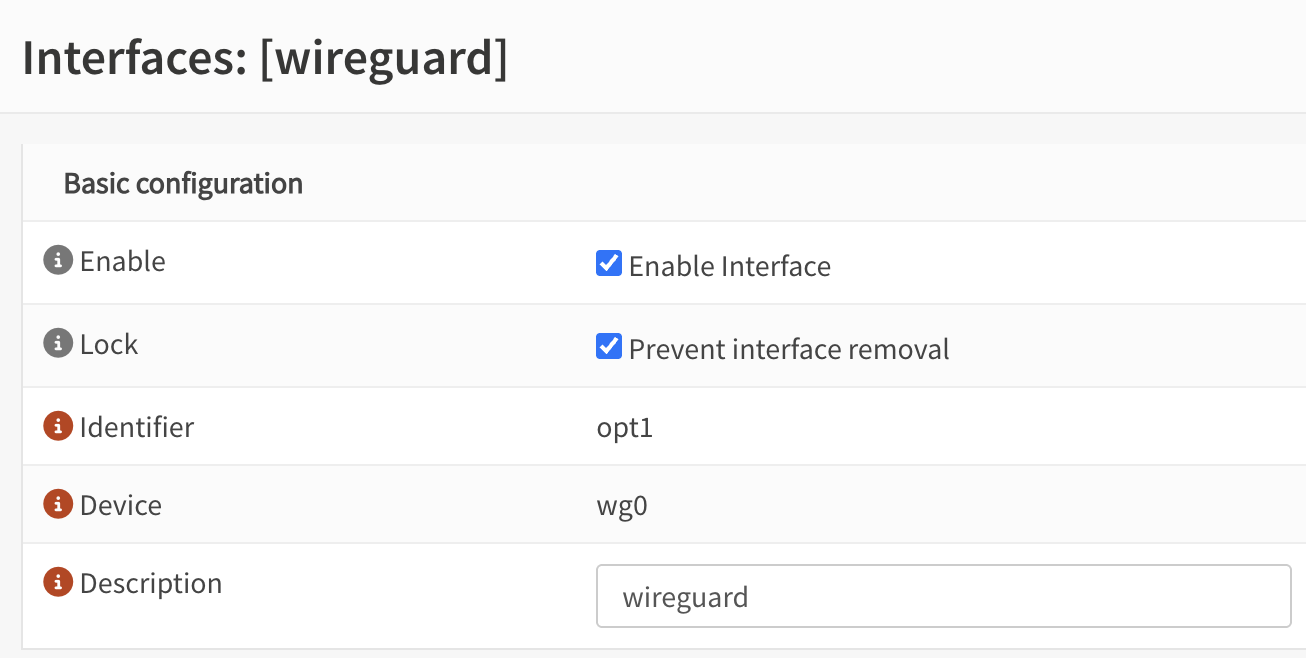Click the "Identifier" row label

coord(137,428)
